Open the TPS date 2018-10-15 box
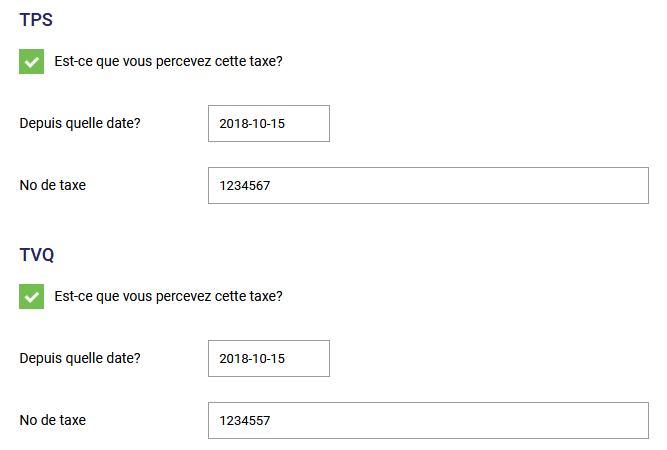The image size is (667, 450). click(268, 124)
